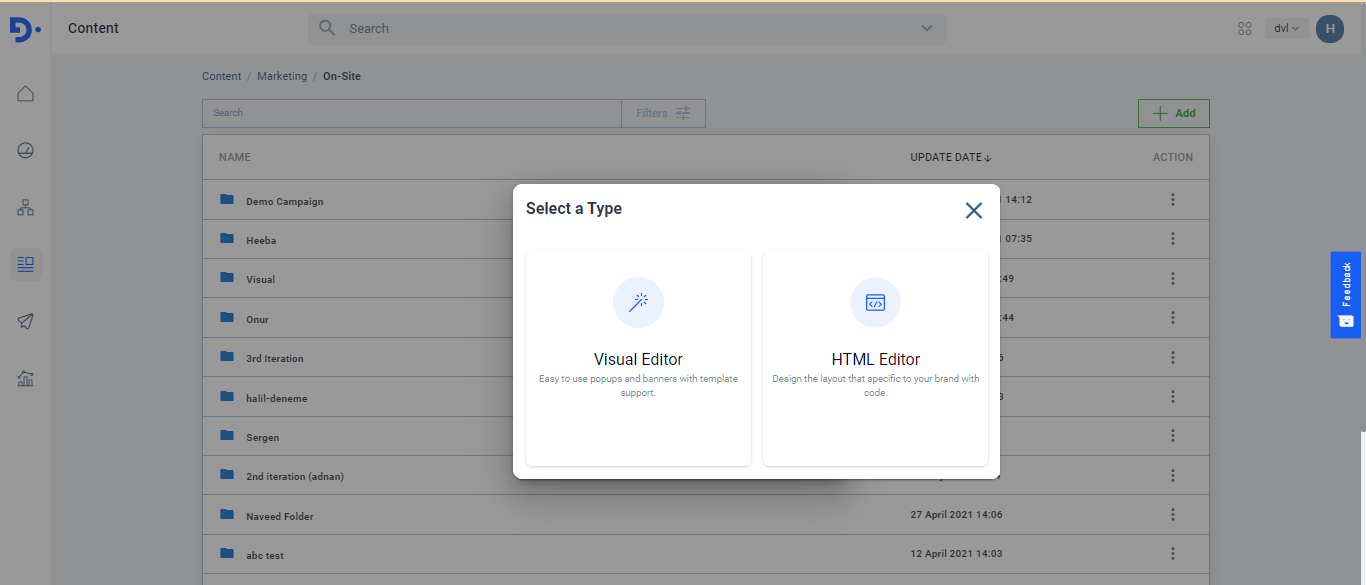Open the analytics chart sidebar icon
This screenshot has height=585, width=1366.
26,378
